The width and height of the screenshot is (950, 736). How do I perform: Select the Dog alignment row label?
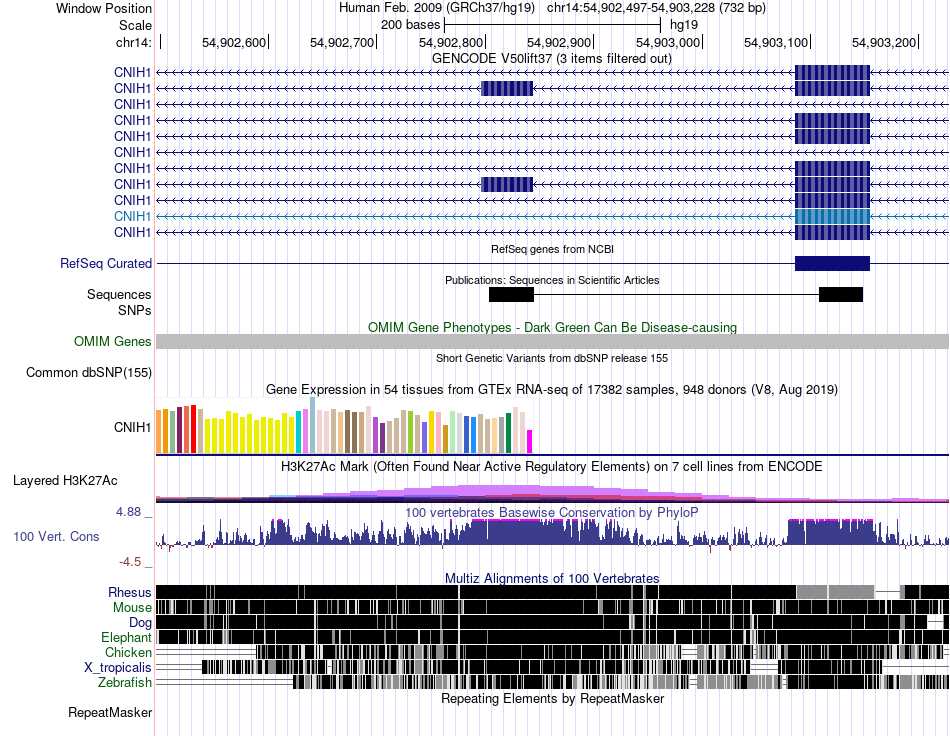click(x=140, y=623)
